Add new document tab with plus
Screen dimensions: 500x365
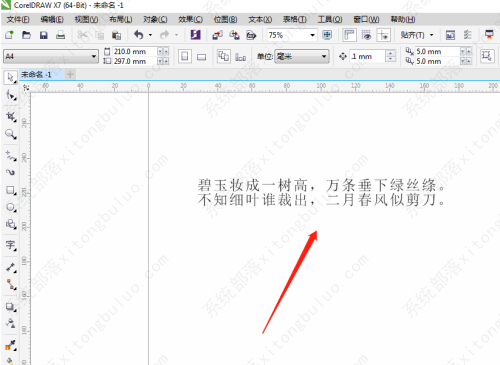click(x=70, y=74)
